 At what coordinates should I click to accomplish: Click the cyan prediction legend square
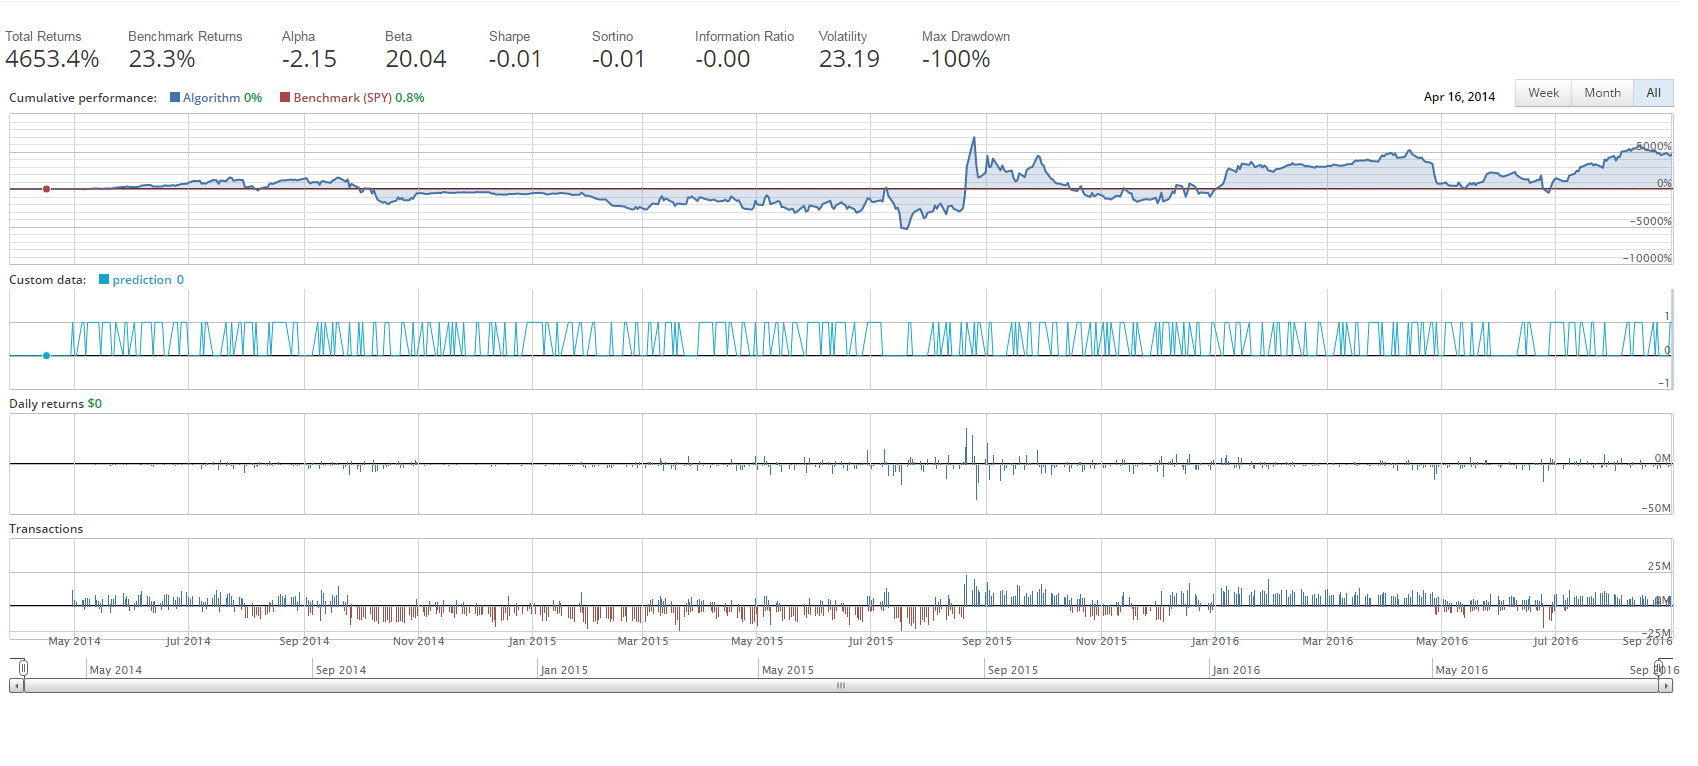[104, 280]
